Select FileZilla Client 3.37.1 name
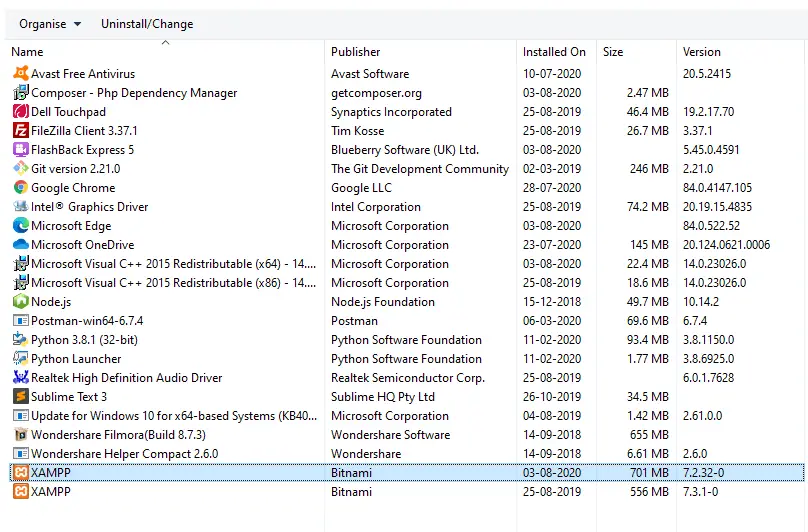The image size is (808, 532). [84, 131]
